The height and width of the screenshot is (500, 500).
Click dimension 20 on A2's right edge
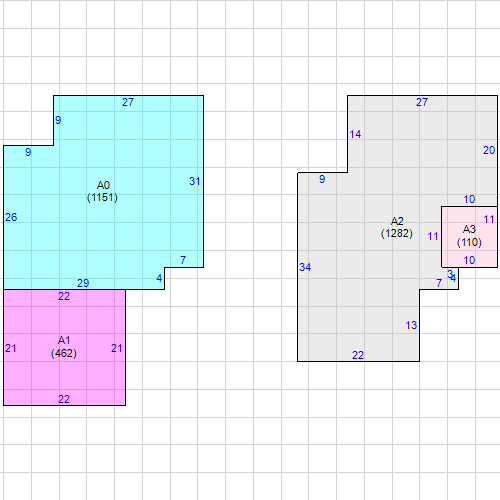coord(489,150)
